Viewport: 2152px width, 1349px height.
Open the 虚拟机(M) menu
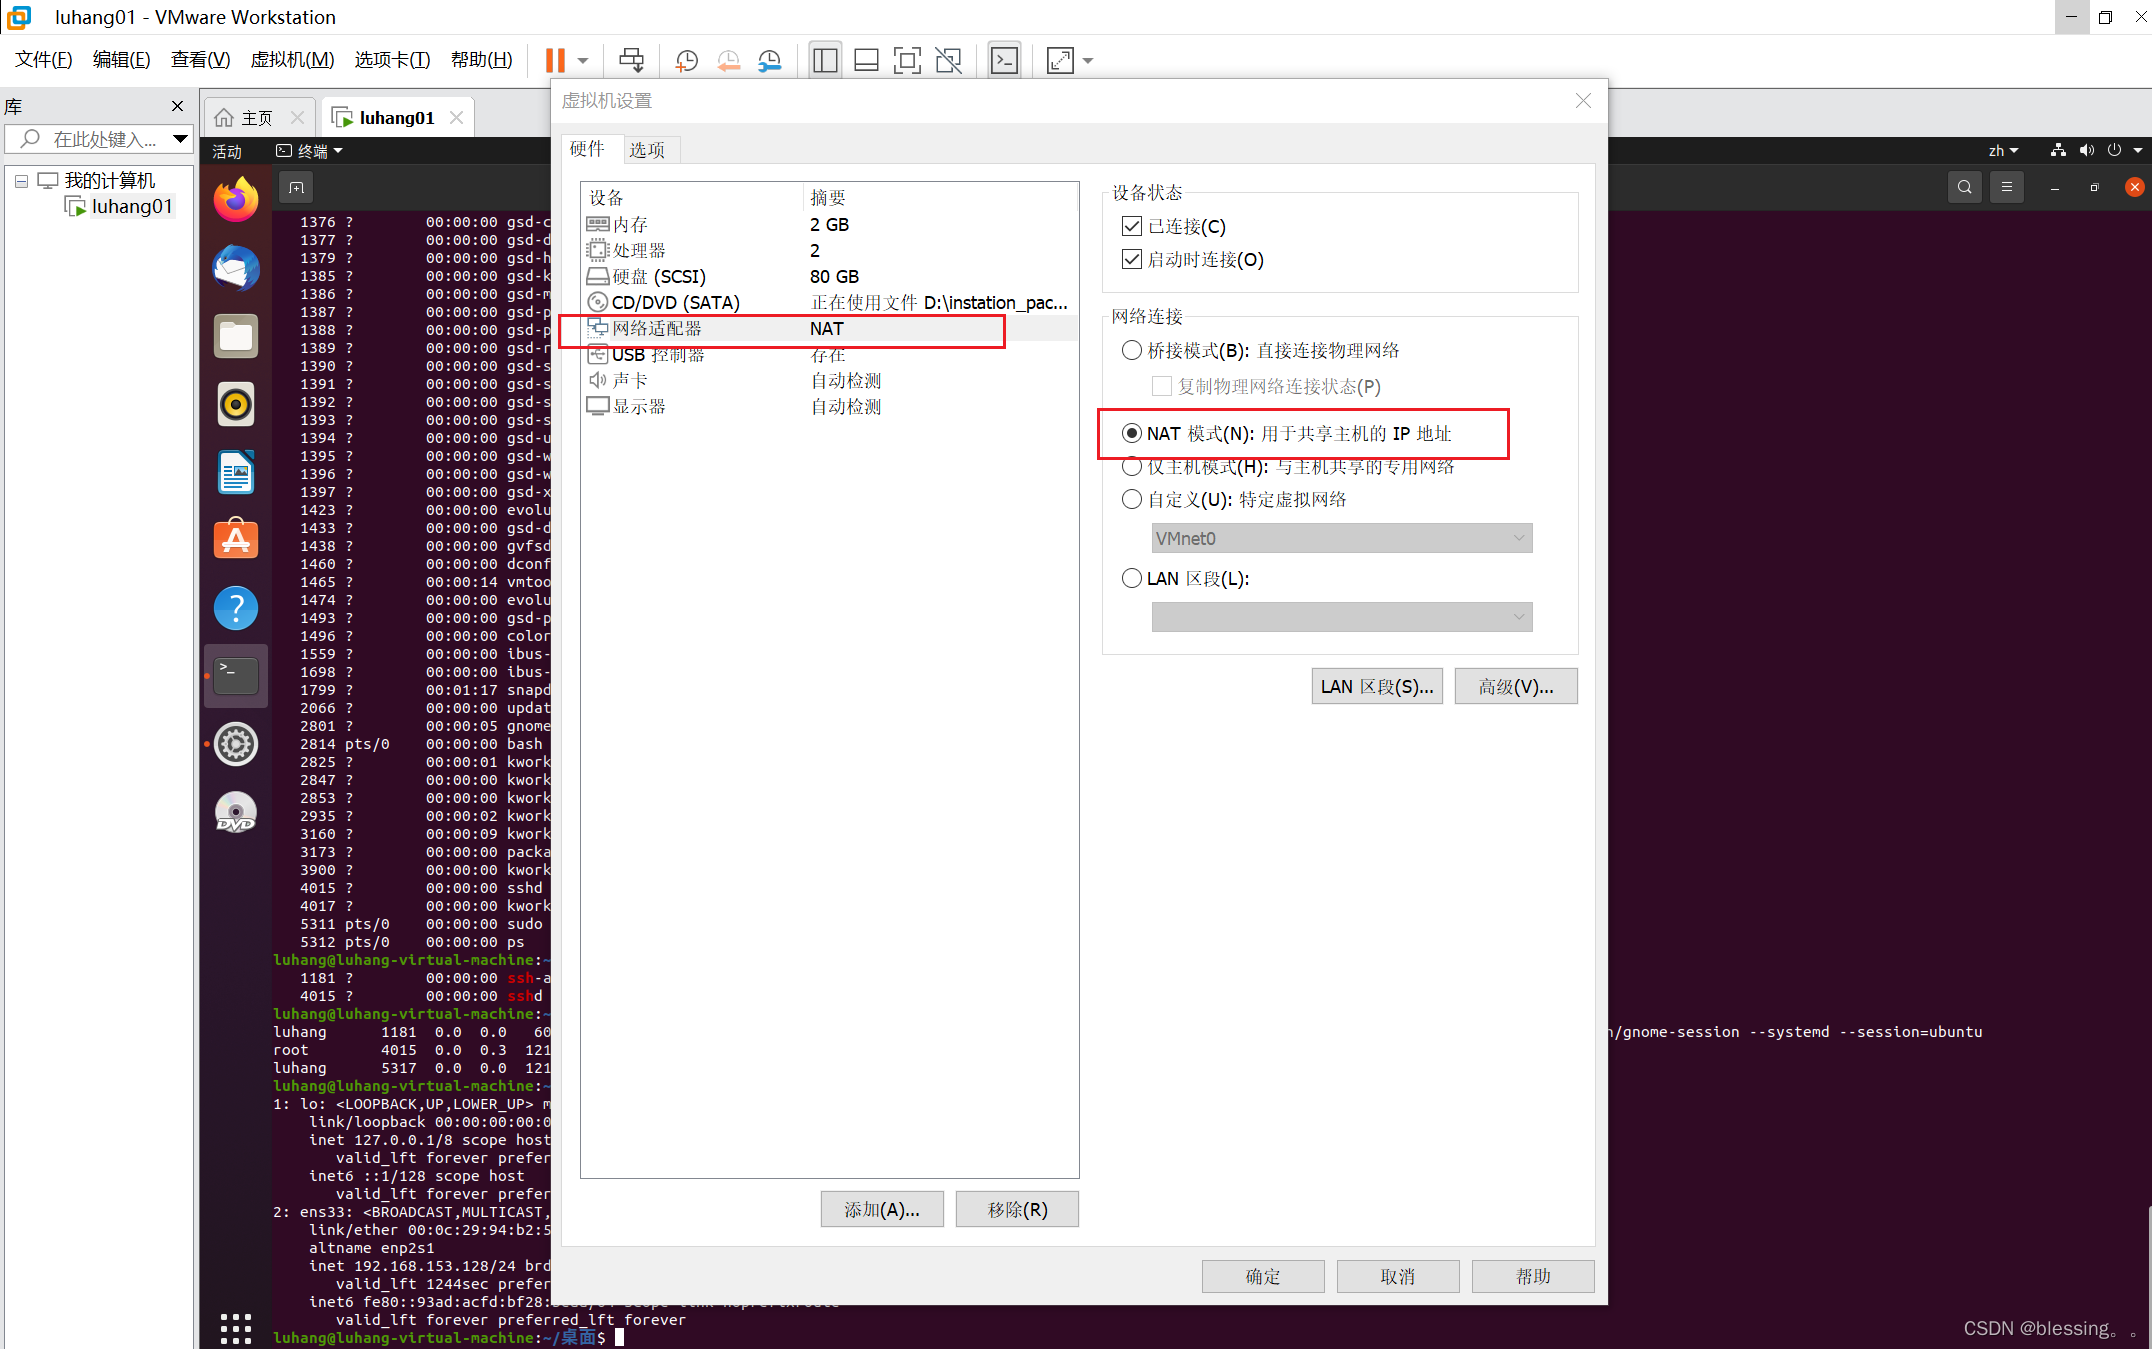click(292, 59)
